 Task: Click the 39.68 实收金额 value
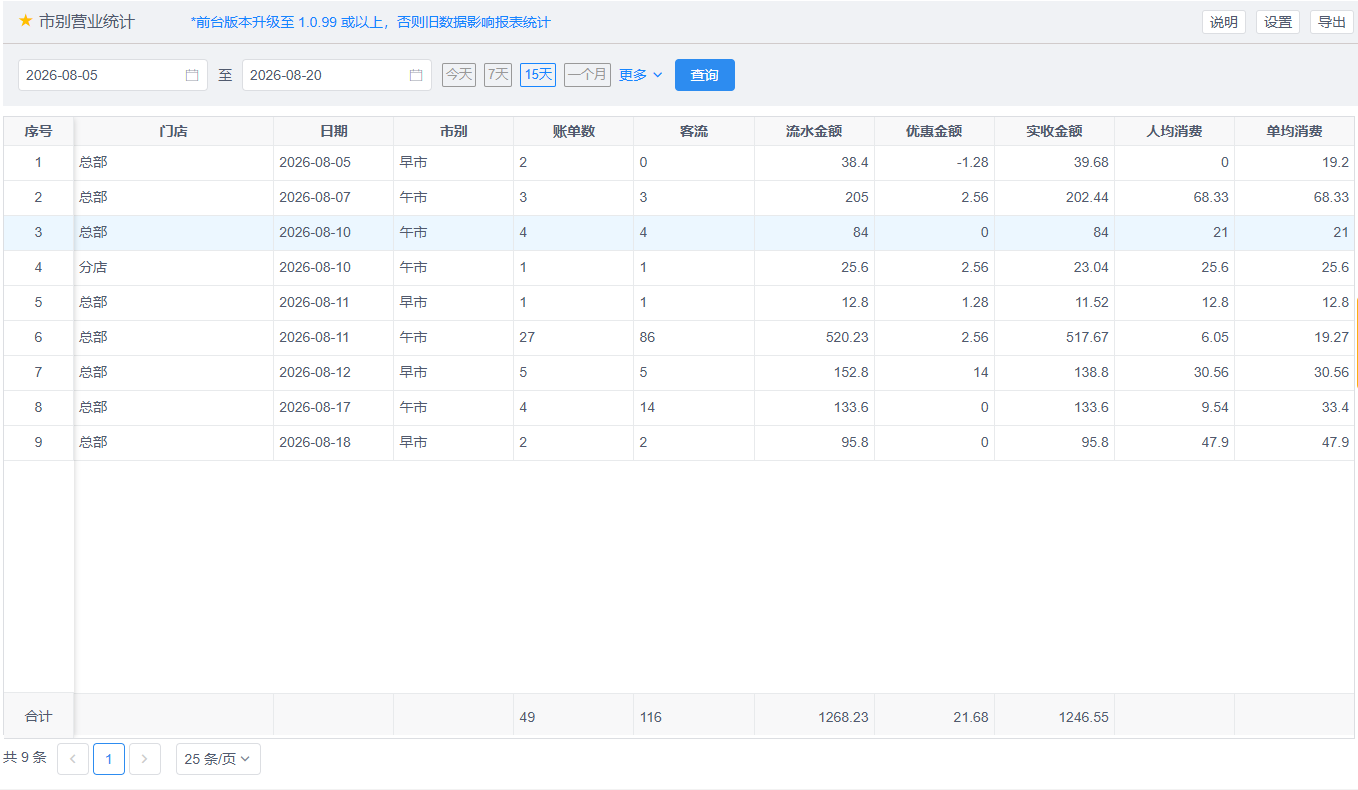coord(1091,162)
